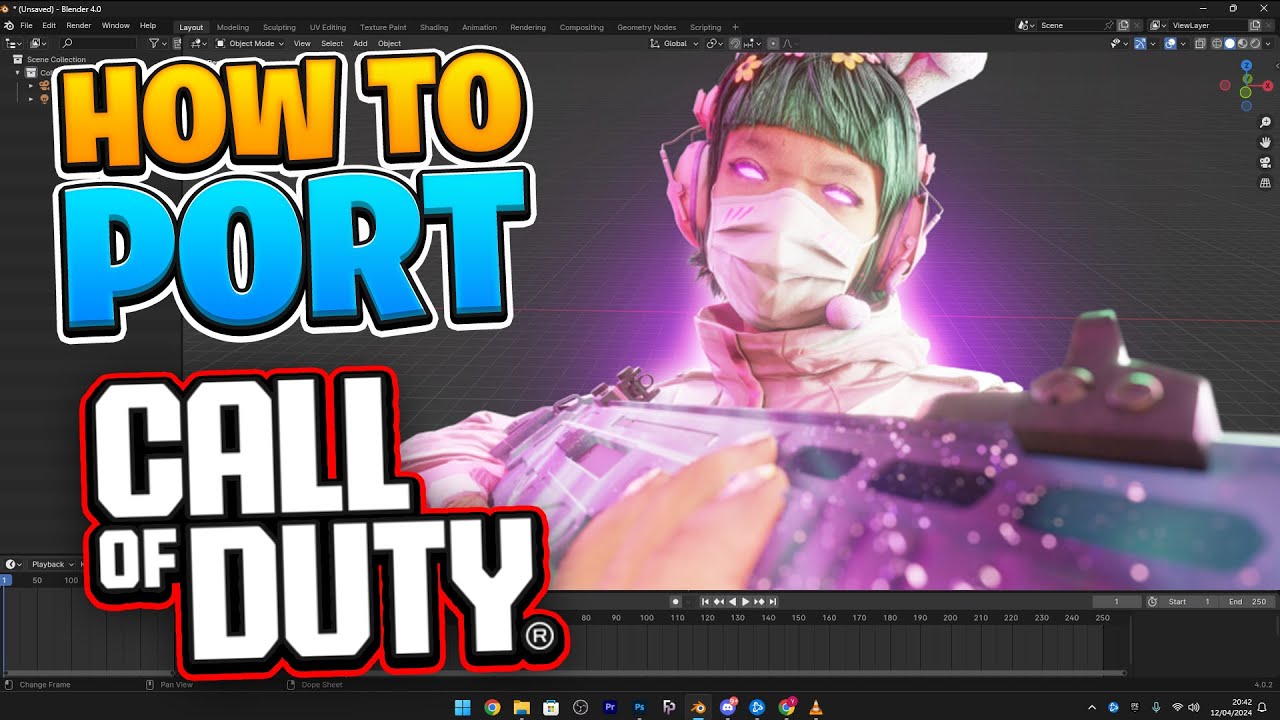Open the Render menu
This screenshot has height=720, width=1280.
(x=79, y=25)
